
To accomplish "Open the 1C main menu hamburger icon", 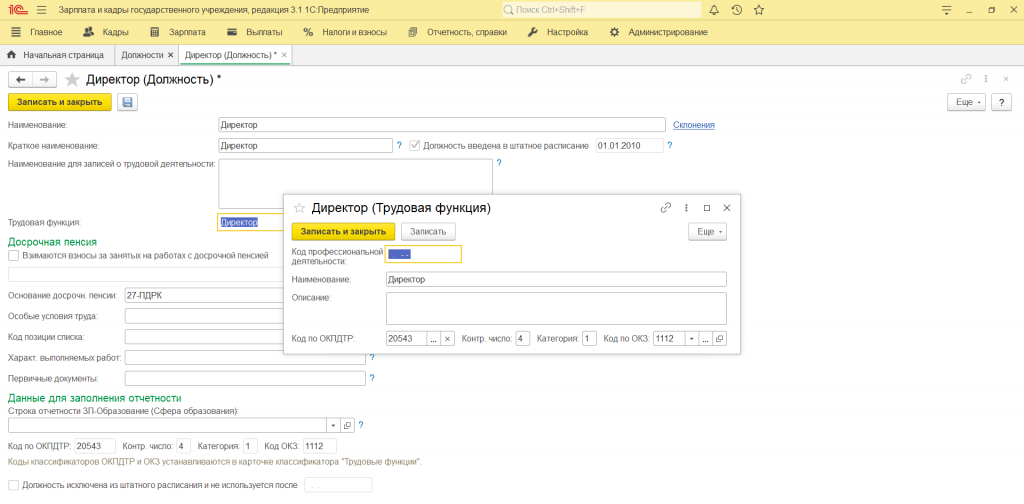I will pos(42,10).
